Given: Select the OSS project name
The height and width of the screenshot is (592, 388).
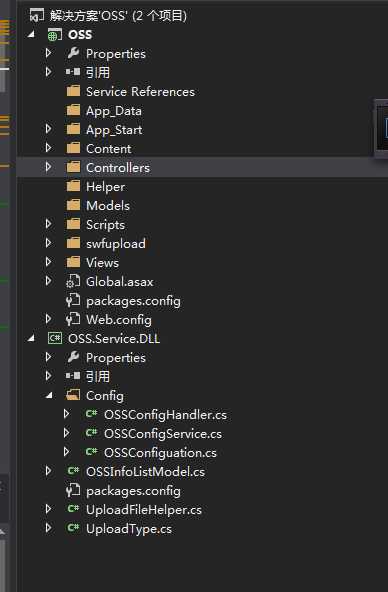Looking at the screenshot, I should click(80, 35).
